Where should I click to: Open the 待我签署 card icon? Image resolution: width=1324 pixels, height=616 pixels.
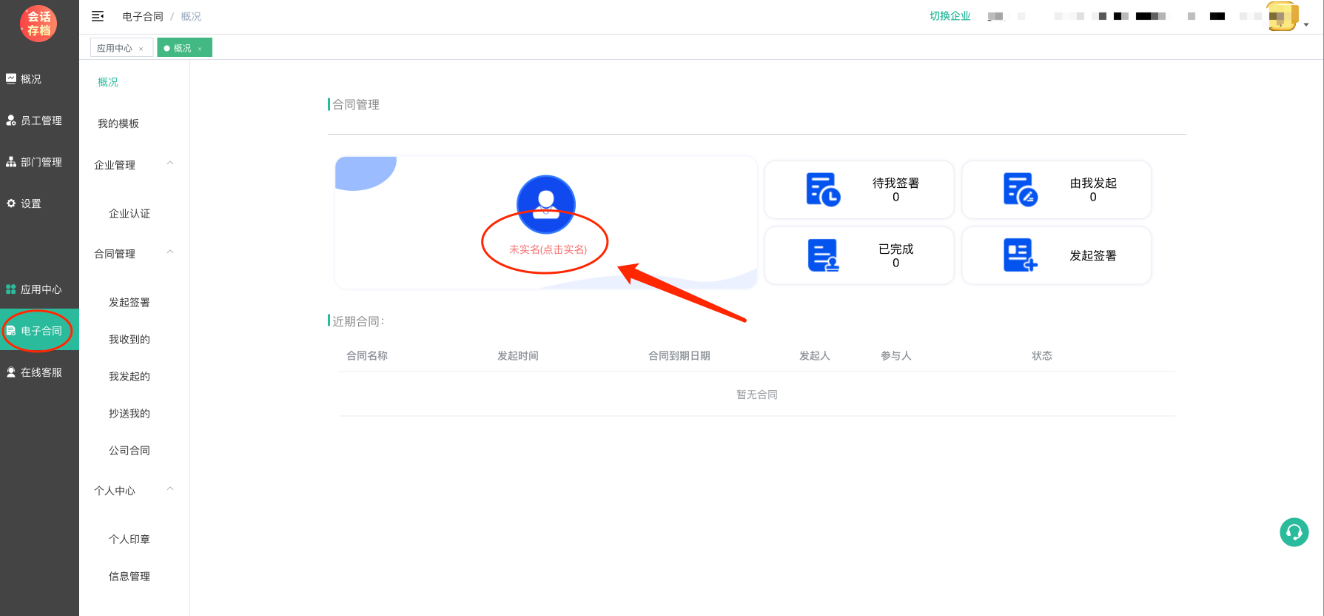click(x=823, y=190)
